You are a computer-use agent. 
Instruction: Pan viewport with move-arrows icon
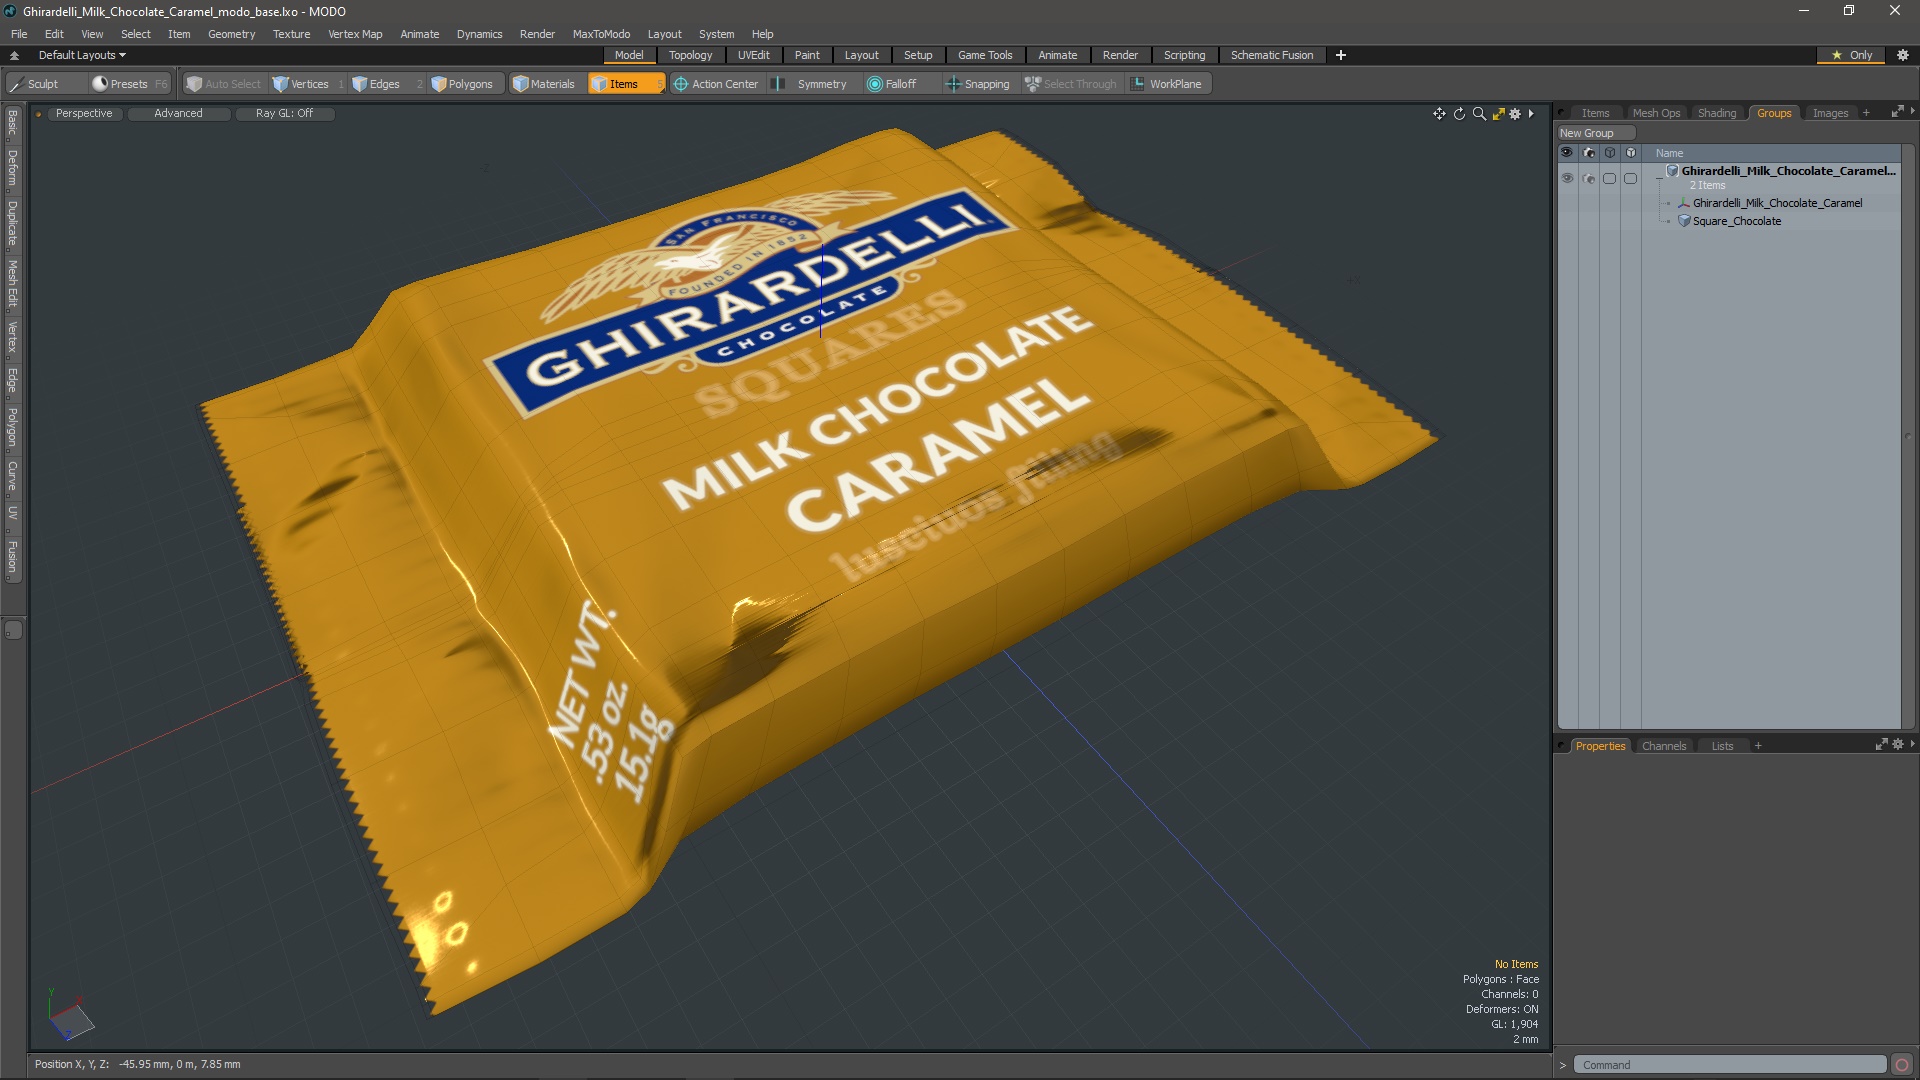1439,114
